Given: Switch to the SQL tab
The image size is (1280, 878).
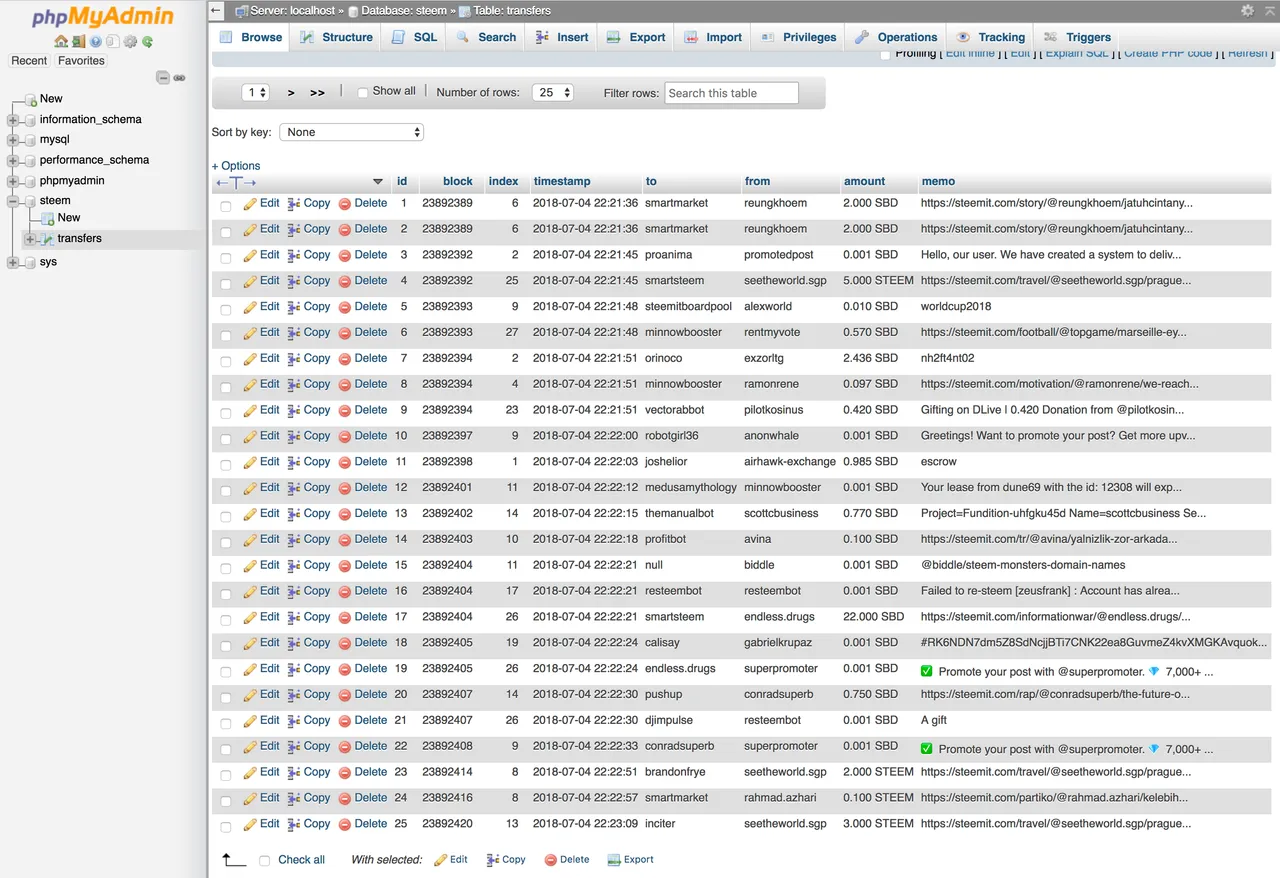Looking at the screenshot, I should (x=414, y=37).
